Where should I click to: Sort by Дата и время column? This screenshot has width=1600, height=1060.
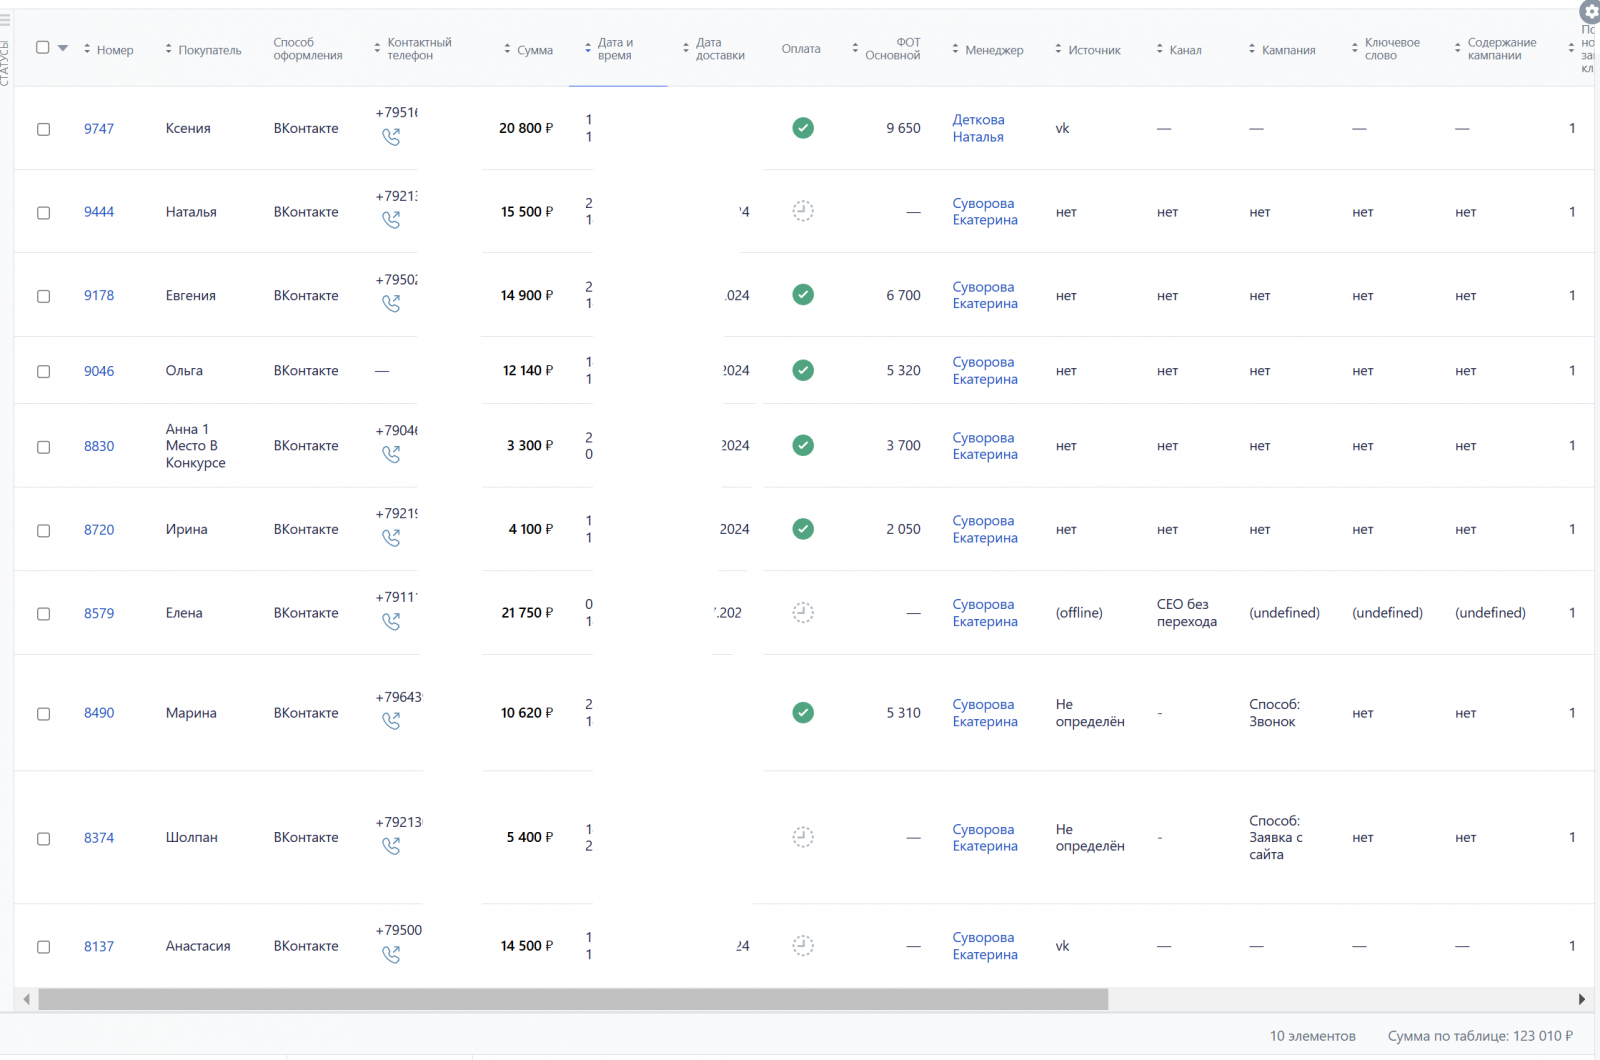tap(614, 49)
